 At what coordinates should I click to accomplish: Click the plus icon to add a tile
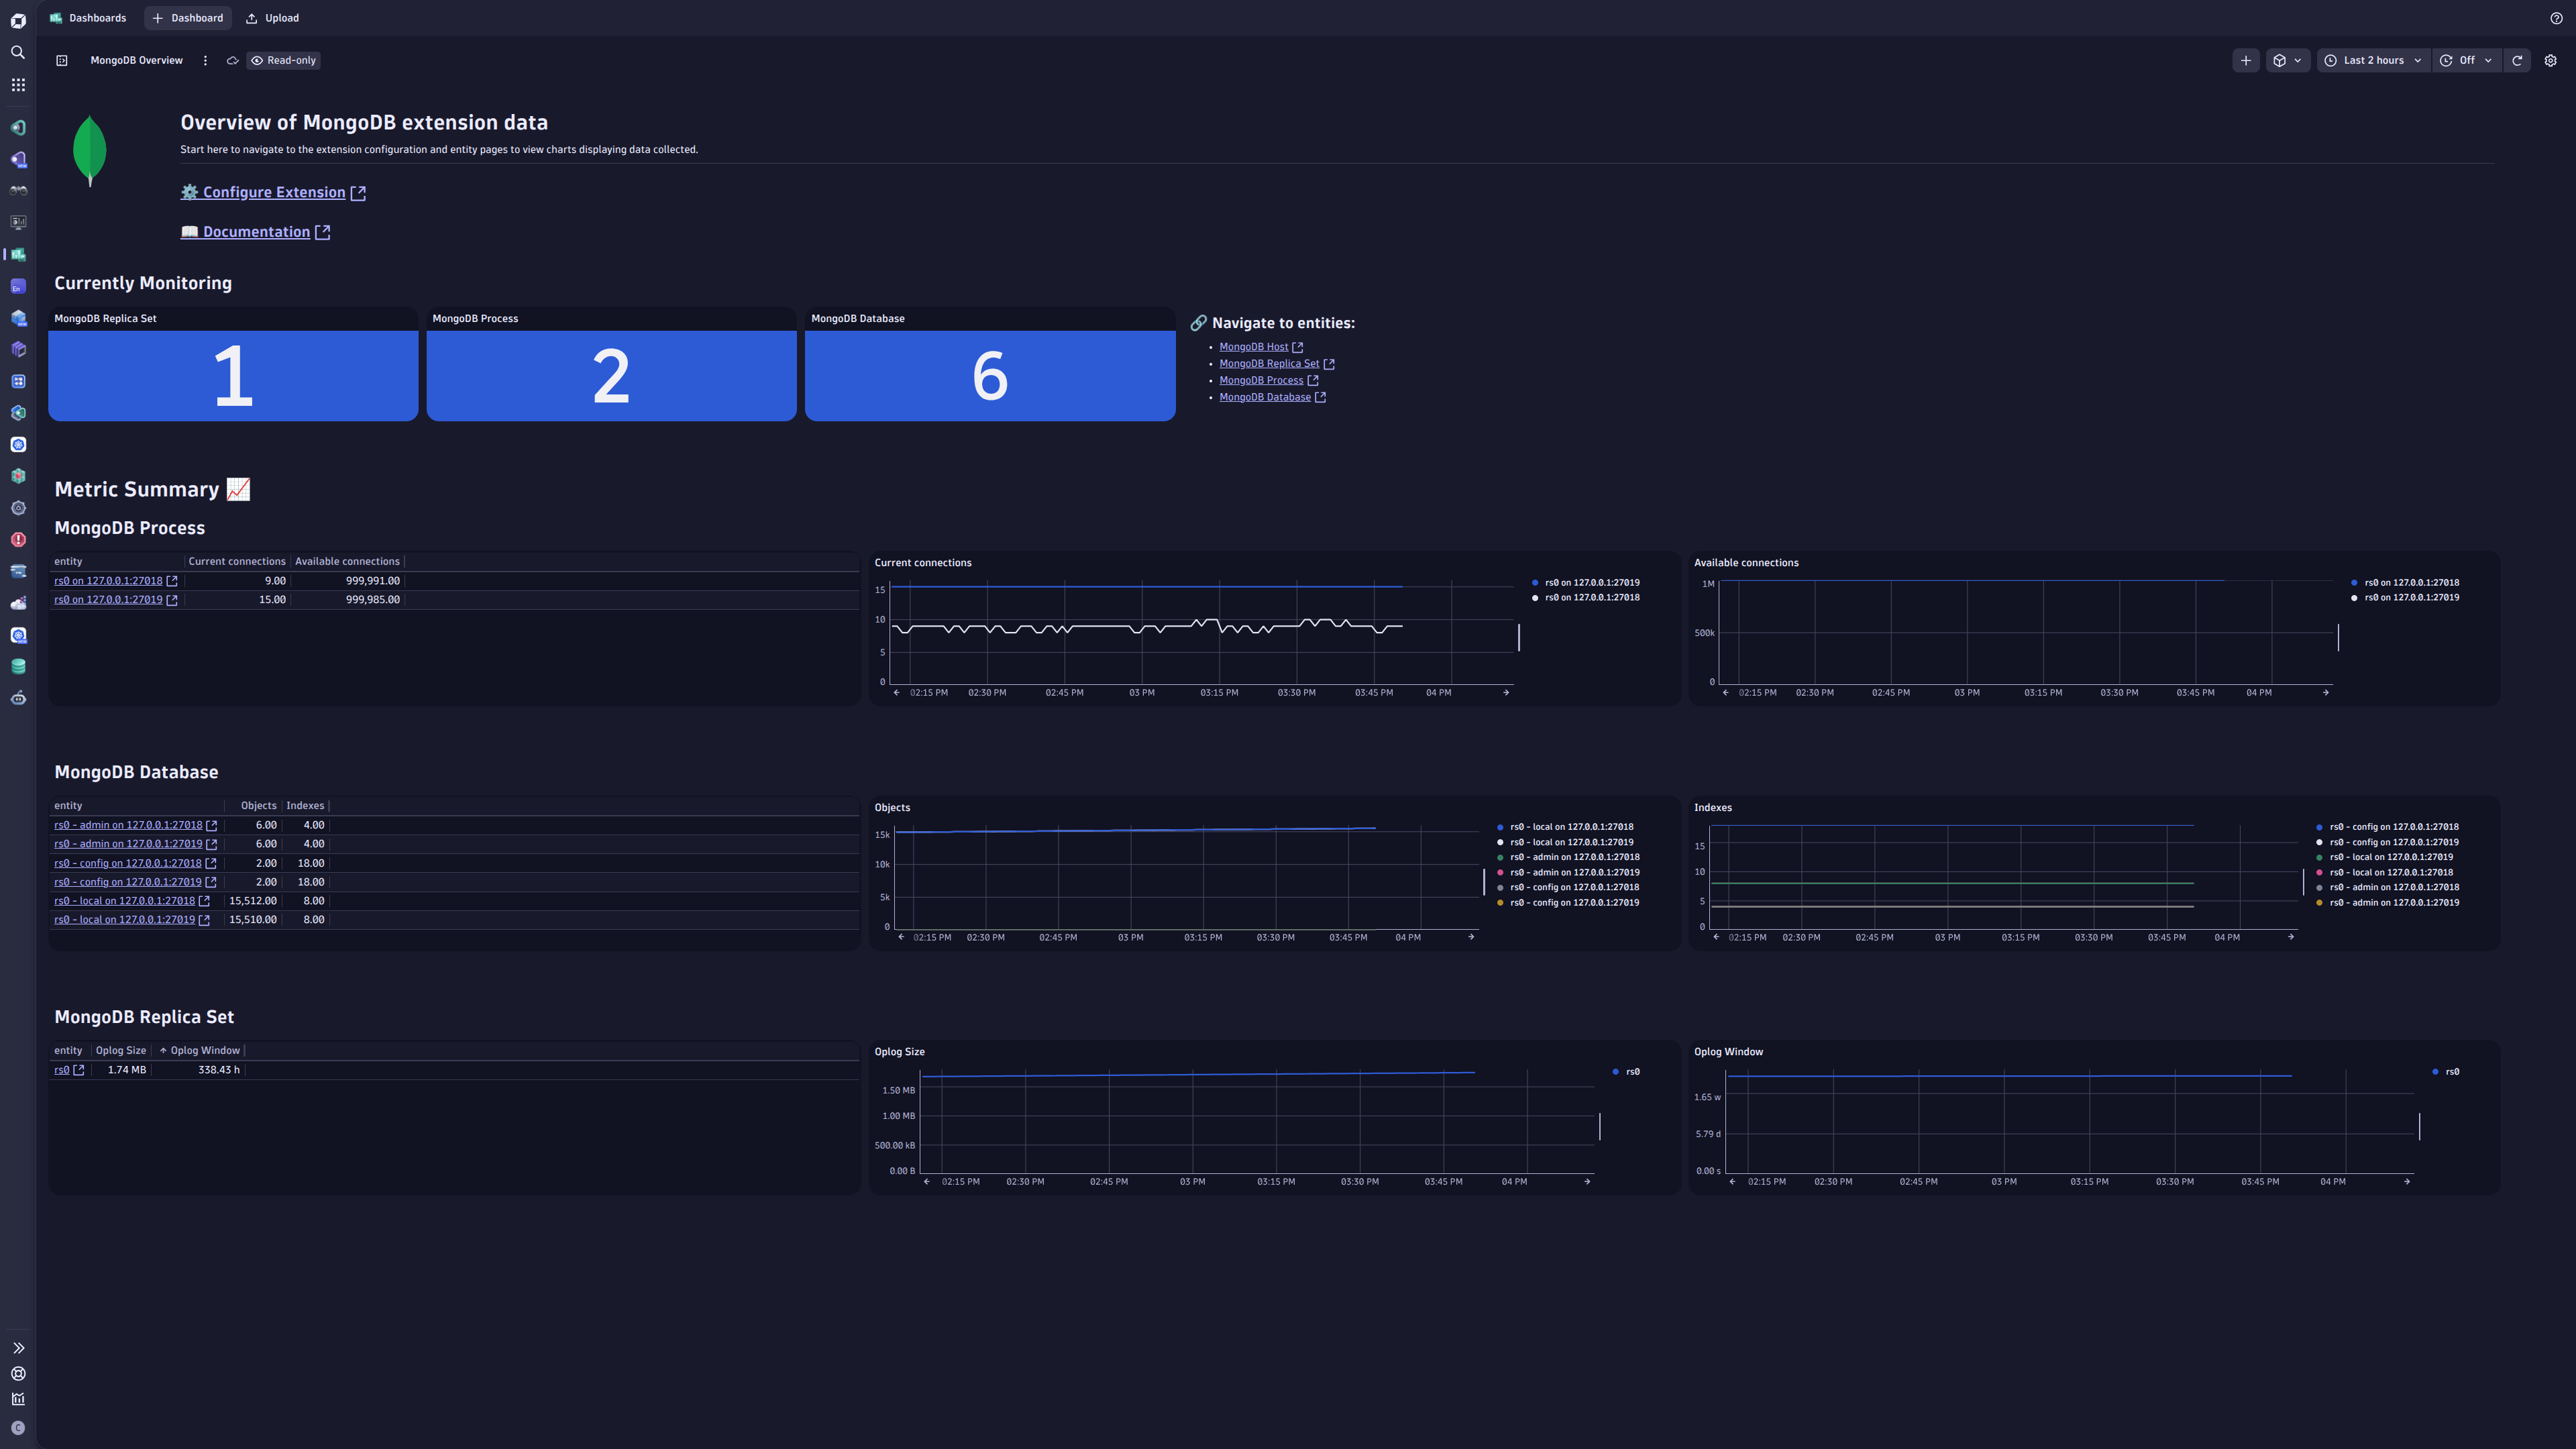pyautogui.click(x=2246, y=60)
